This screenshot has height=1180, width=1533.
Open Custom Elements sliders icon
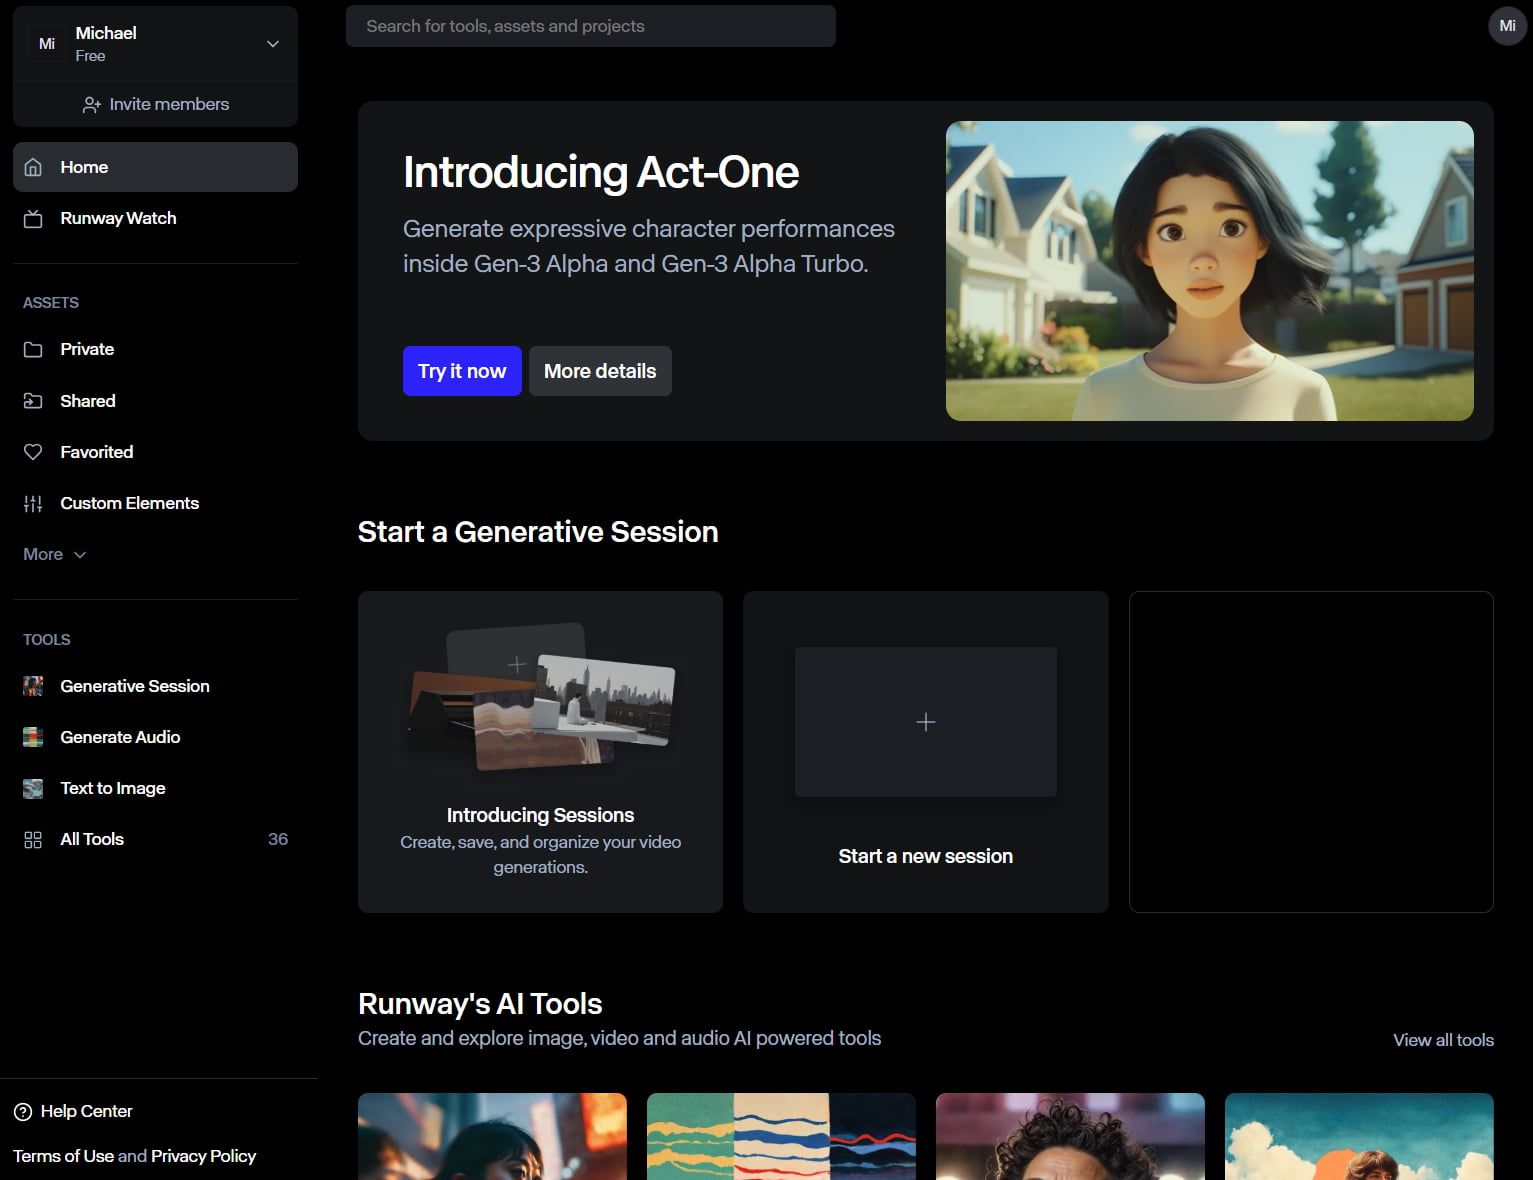(33, 504)
